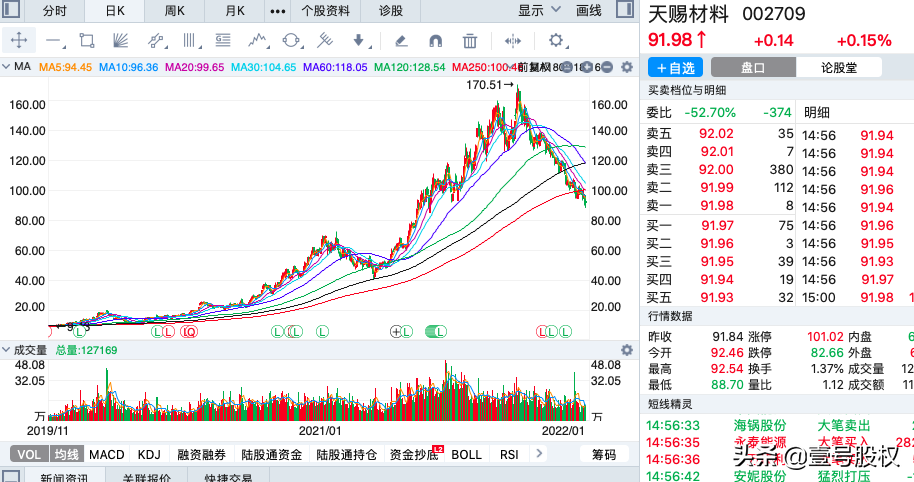Select the cycle circle tool
The image size is (914, 482).
click(x=291, y=40)
